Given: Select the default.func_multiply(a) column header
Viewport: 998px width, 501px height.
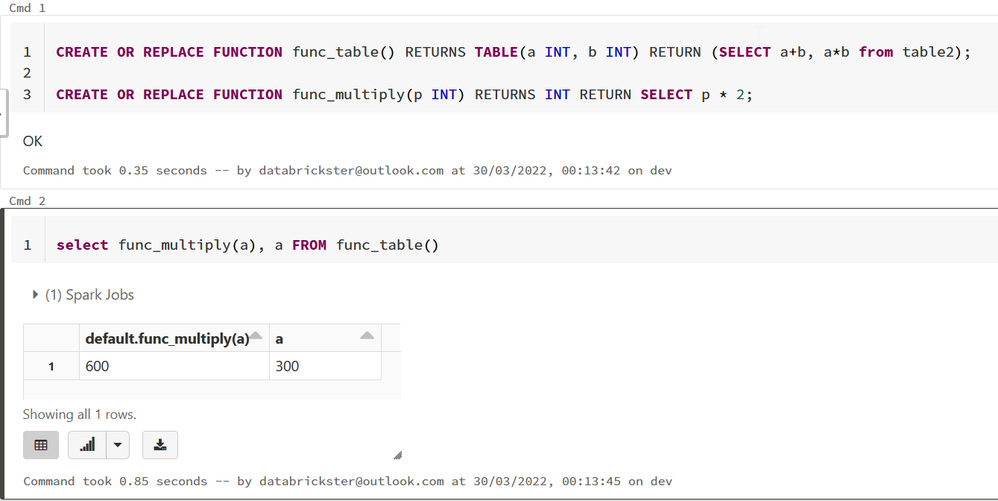Looking at the screenshot, I should coord(166,339).
